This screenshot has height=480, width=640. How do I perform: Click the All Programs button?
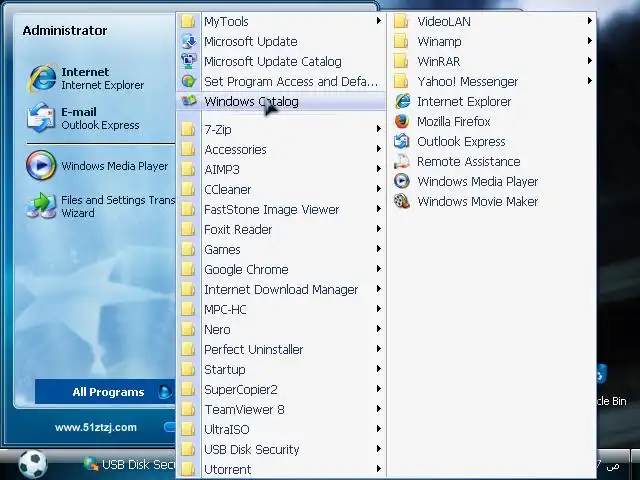105,392
